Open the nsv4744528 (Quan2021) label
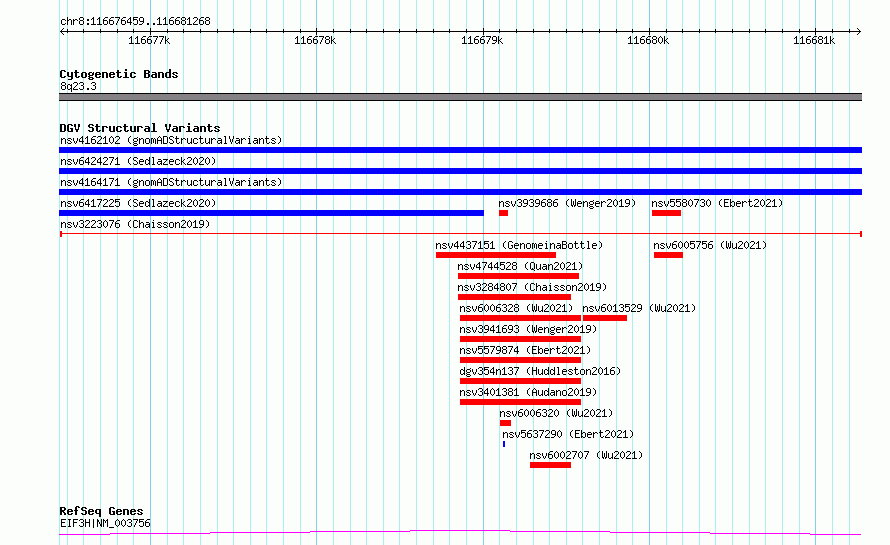890x545 pixels. pos(520,266)
